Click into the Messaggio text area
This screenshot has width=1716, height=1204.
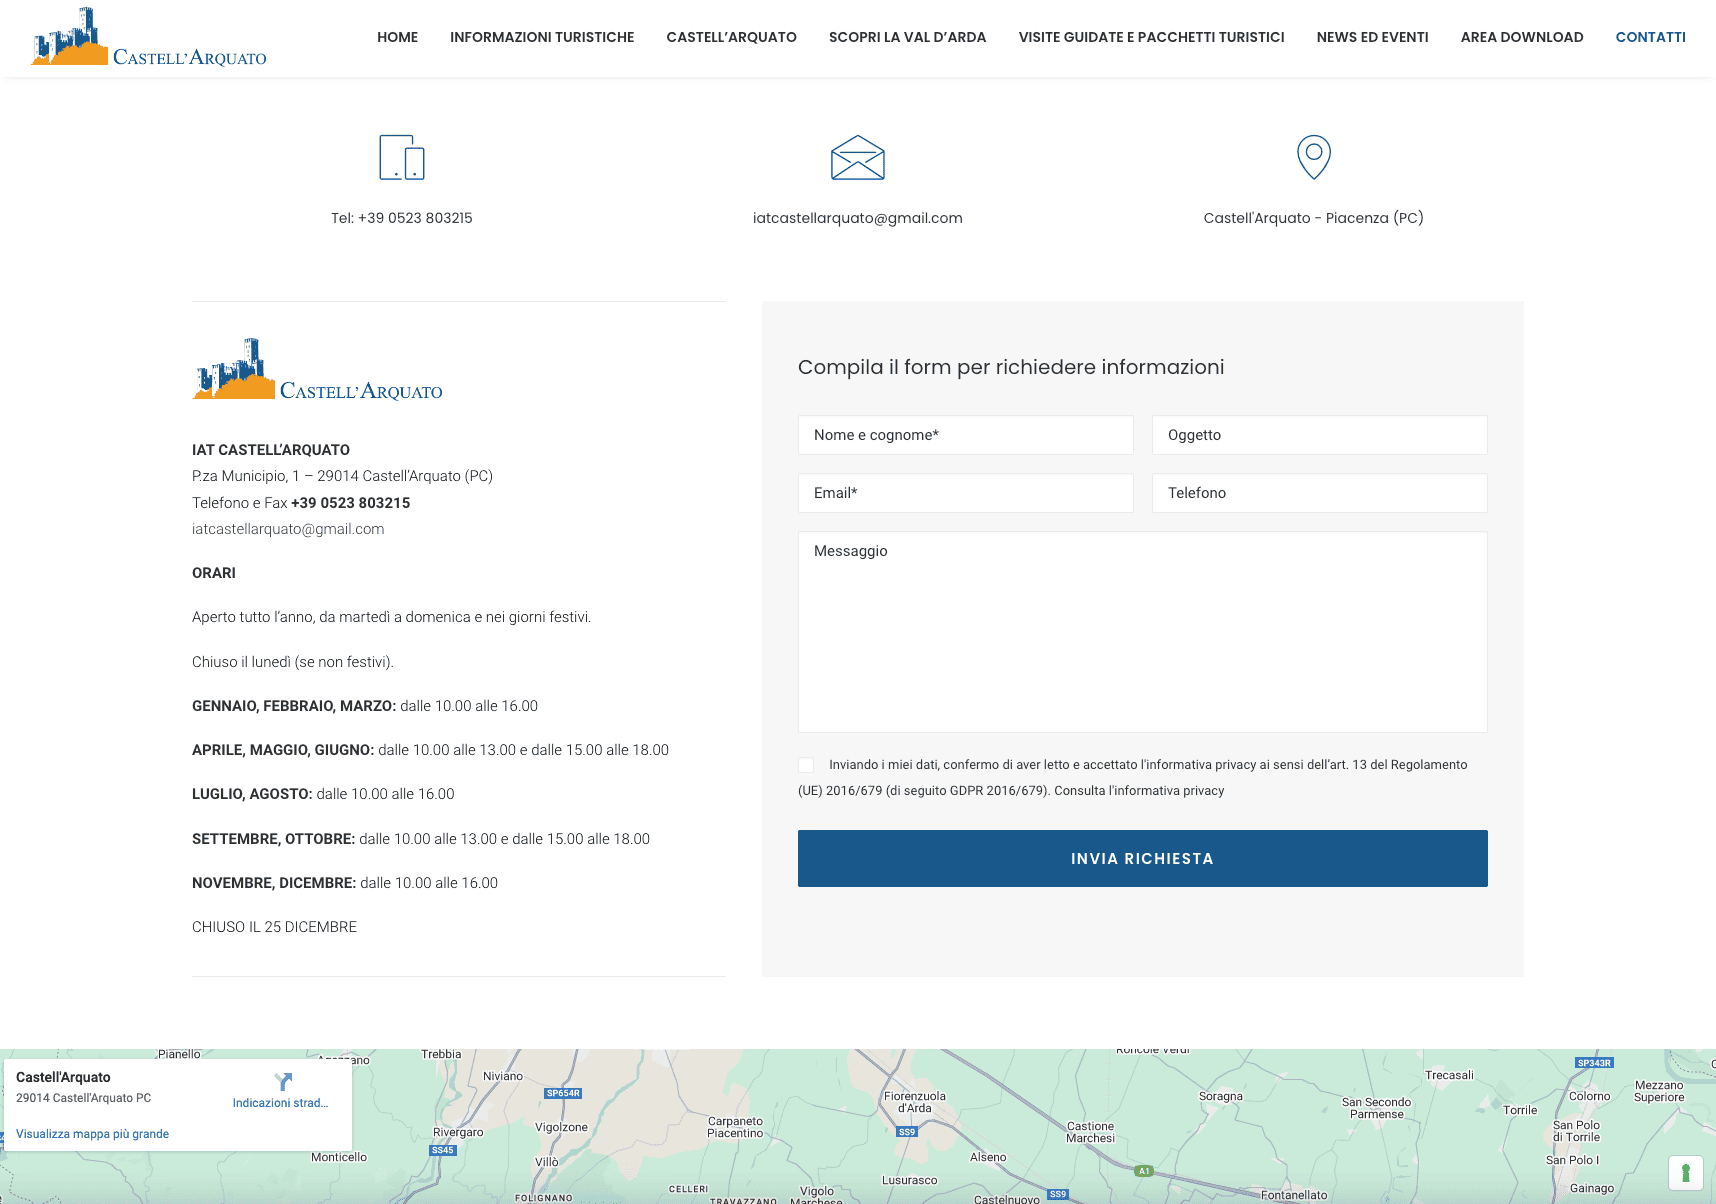(x=1142, y=631)
